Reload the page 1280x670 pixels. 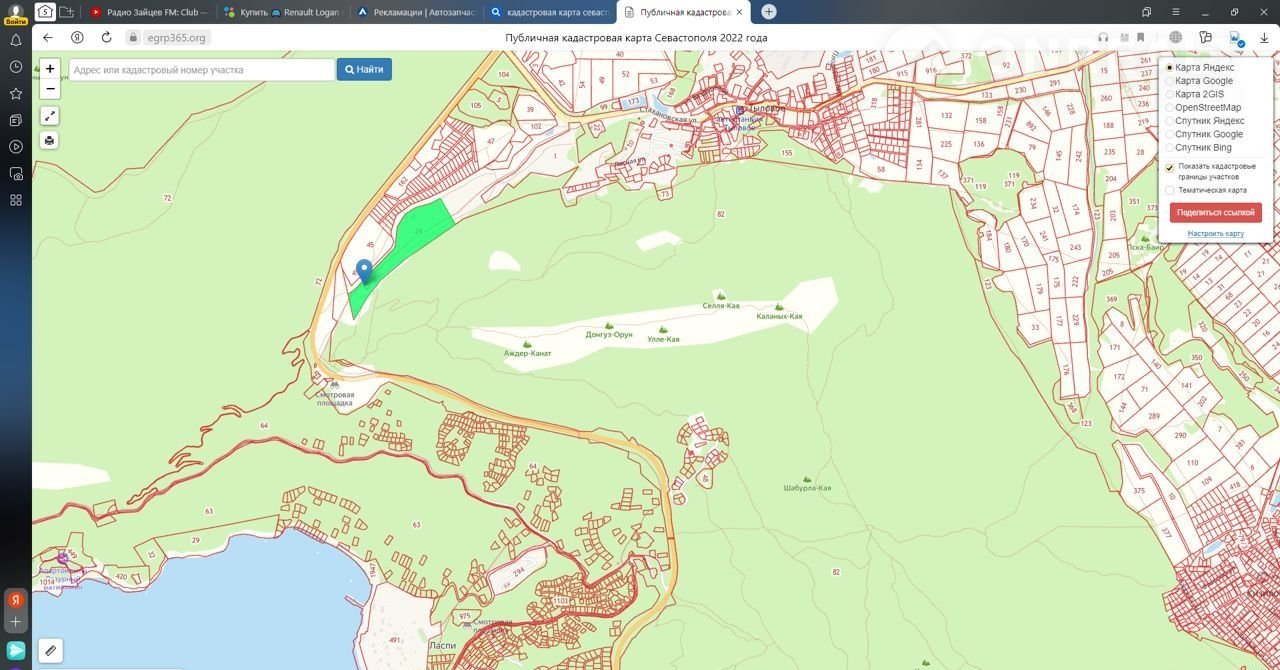[106, 37]
